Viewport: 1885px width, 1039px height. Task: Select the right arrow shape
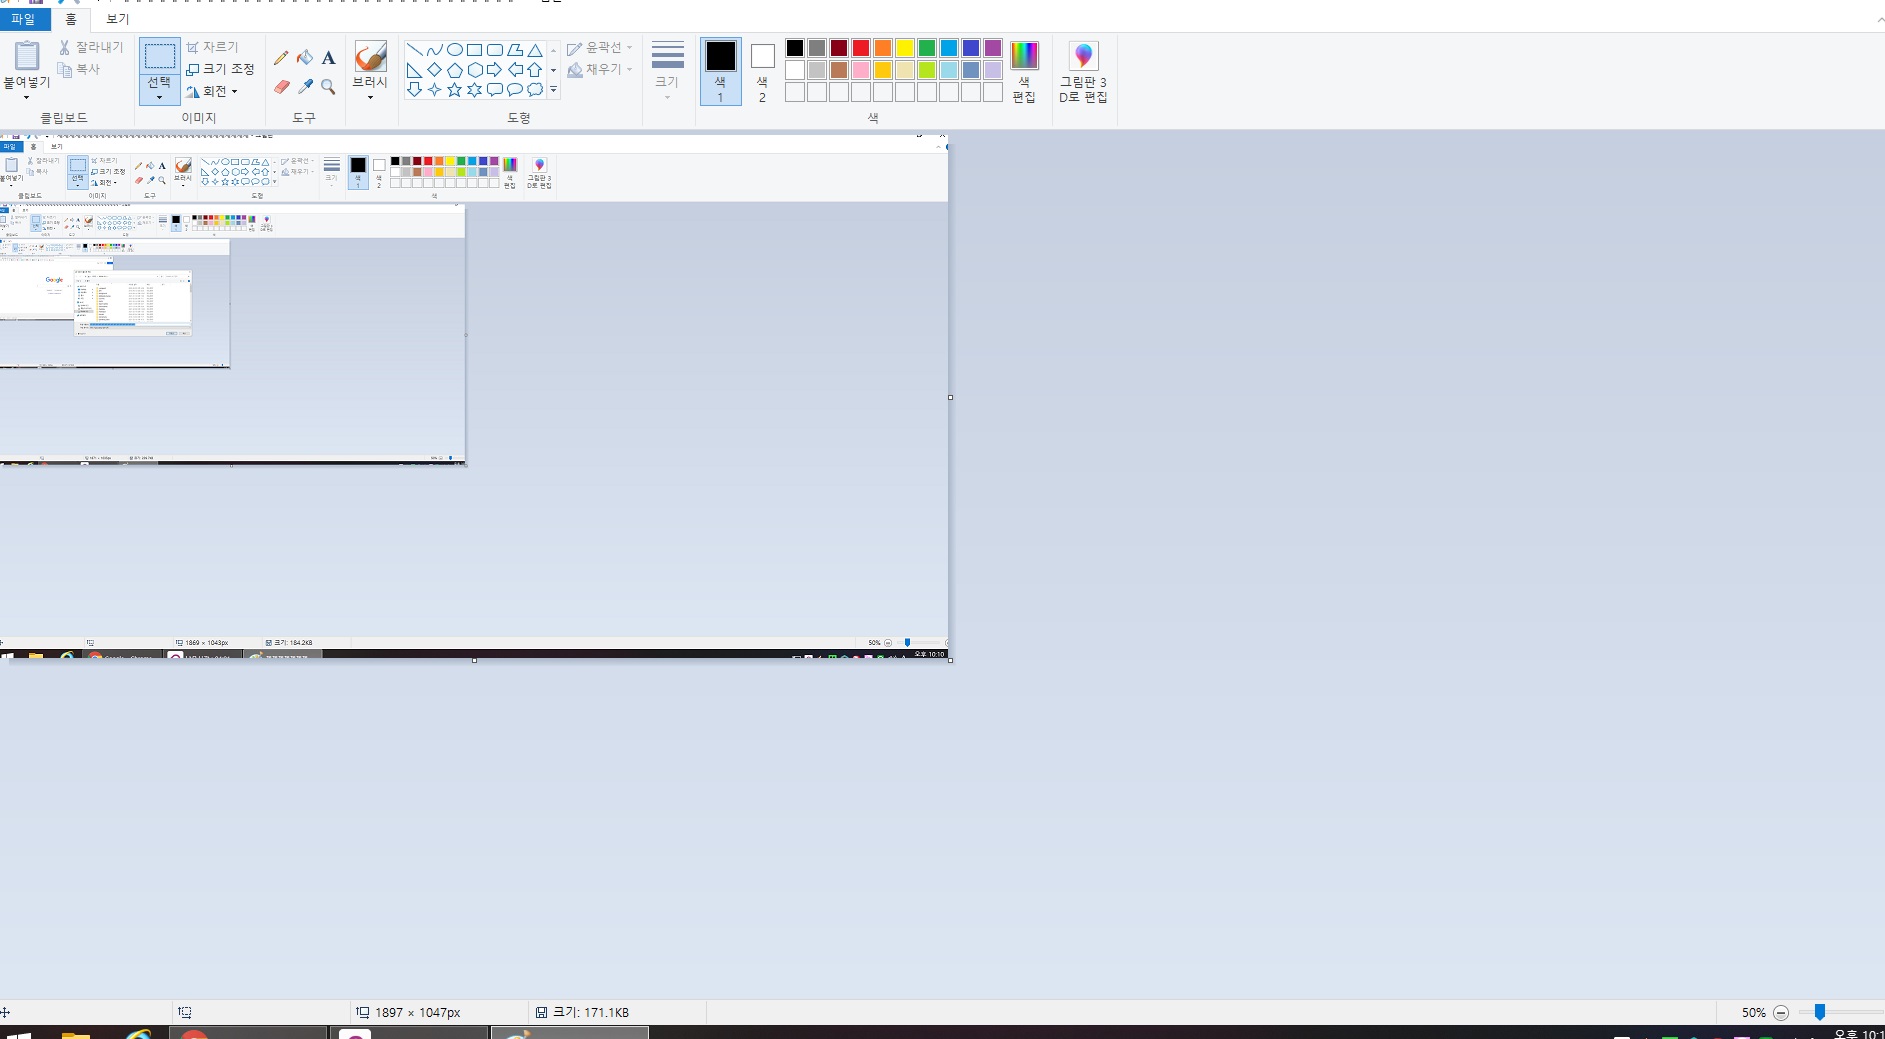(x=494, y=70)
